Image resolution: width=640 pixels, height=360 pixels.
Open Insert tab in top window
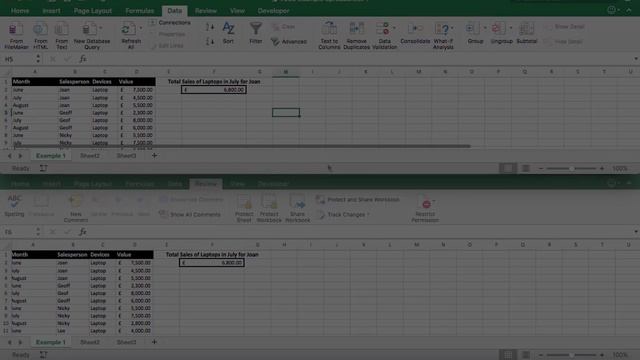click(x=51, y=11)
